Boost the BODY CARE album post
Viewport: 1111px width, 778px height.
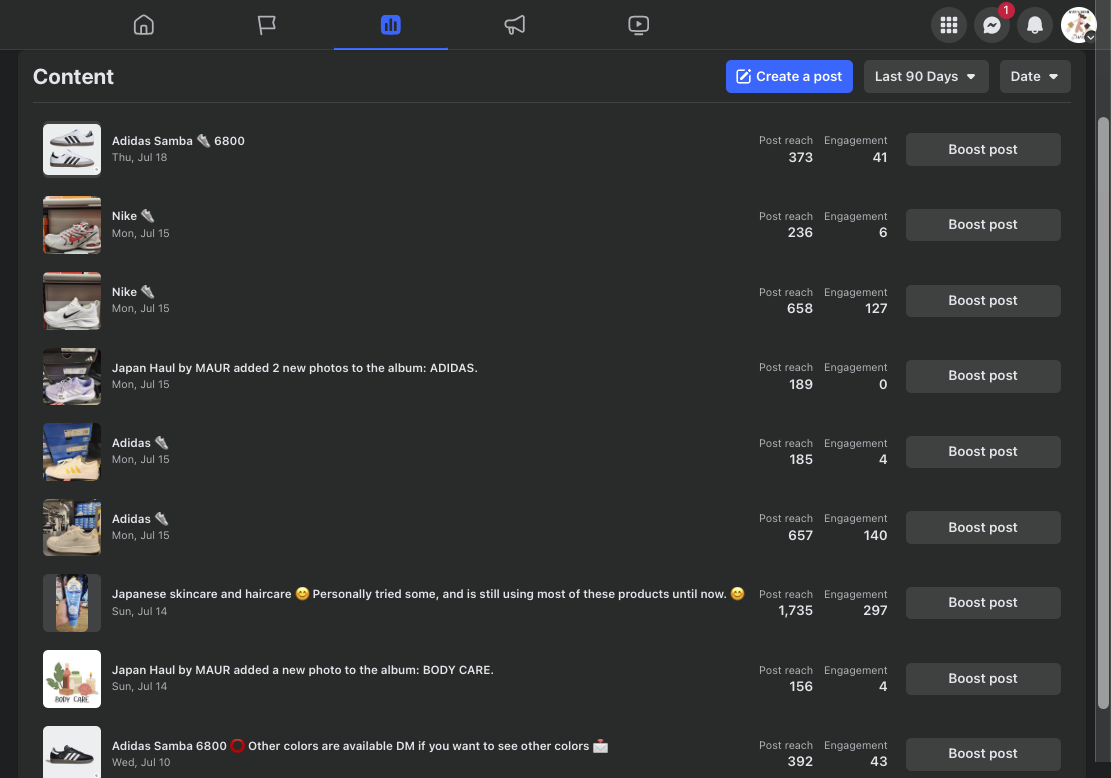(983, 678)
